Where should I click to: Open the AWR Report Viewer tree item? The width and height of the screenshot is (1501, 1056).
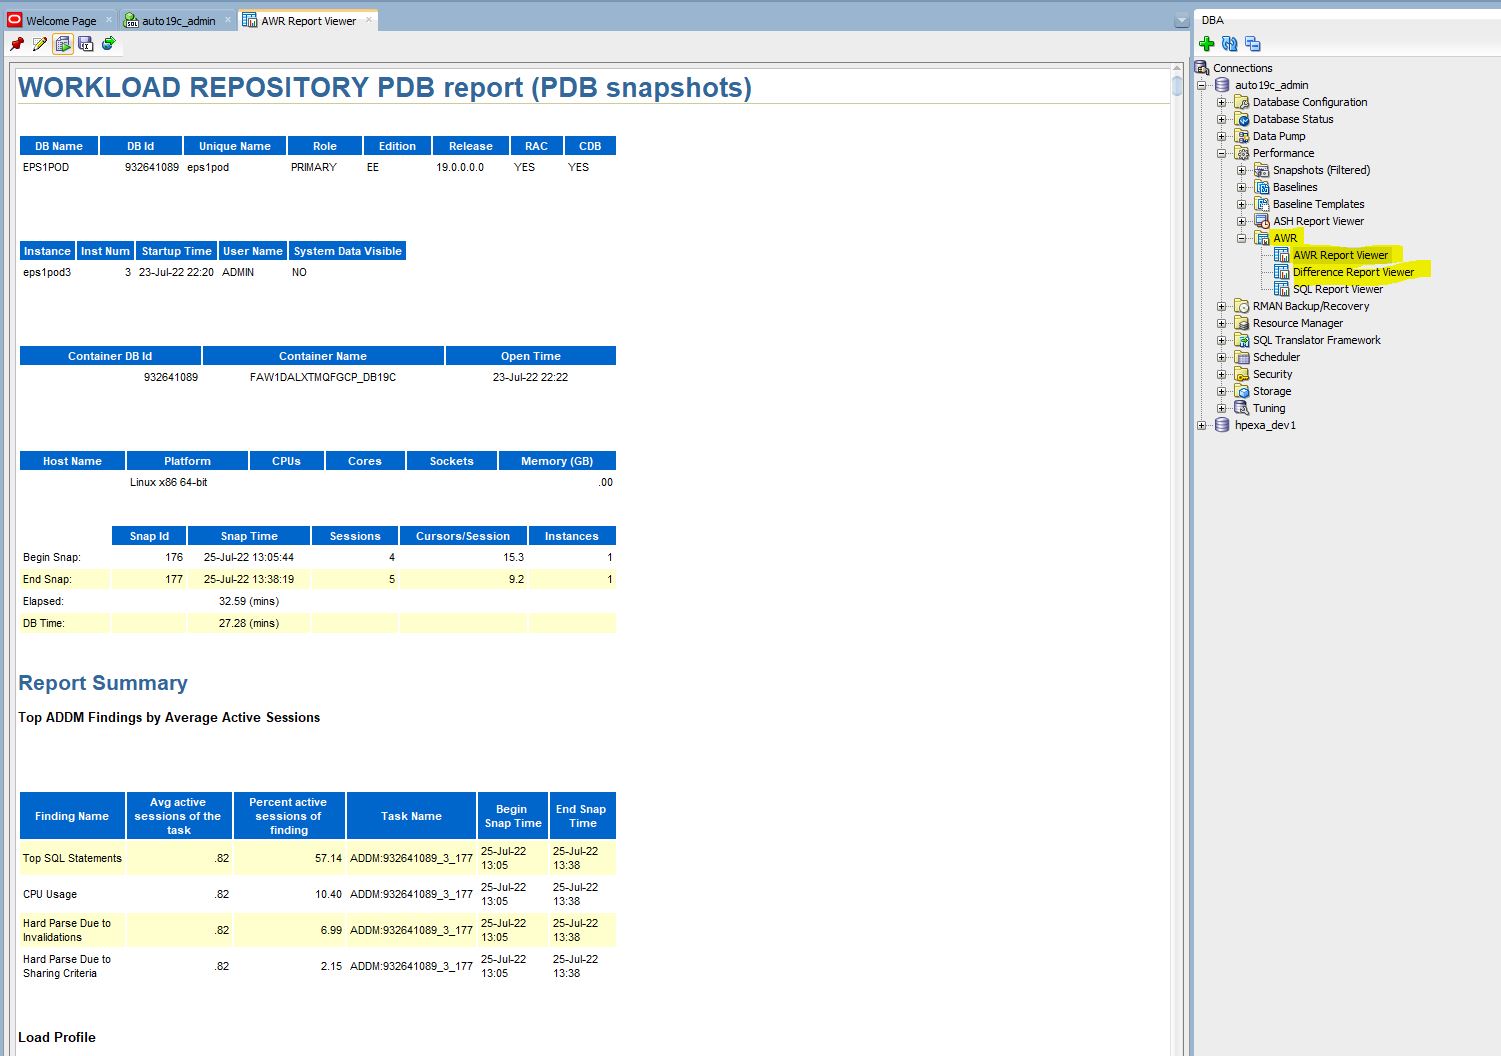[x=1341, y=255]
